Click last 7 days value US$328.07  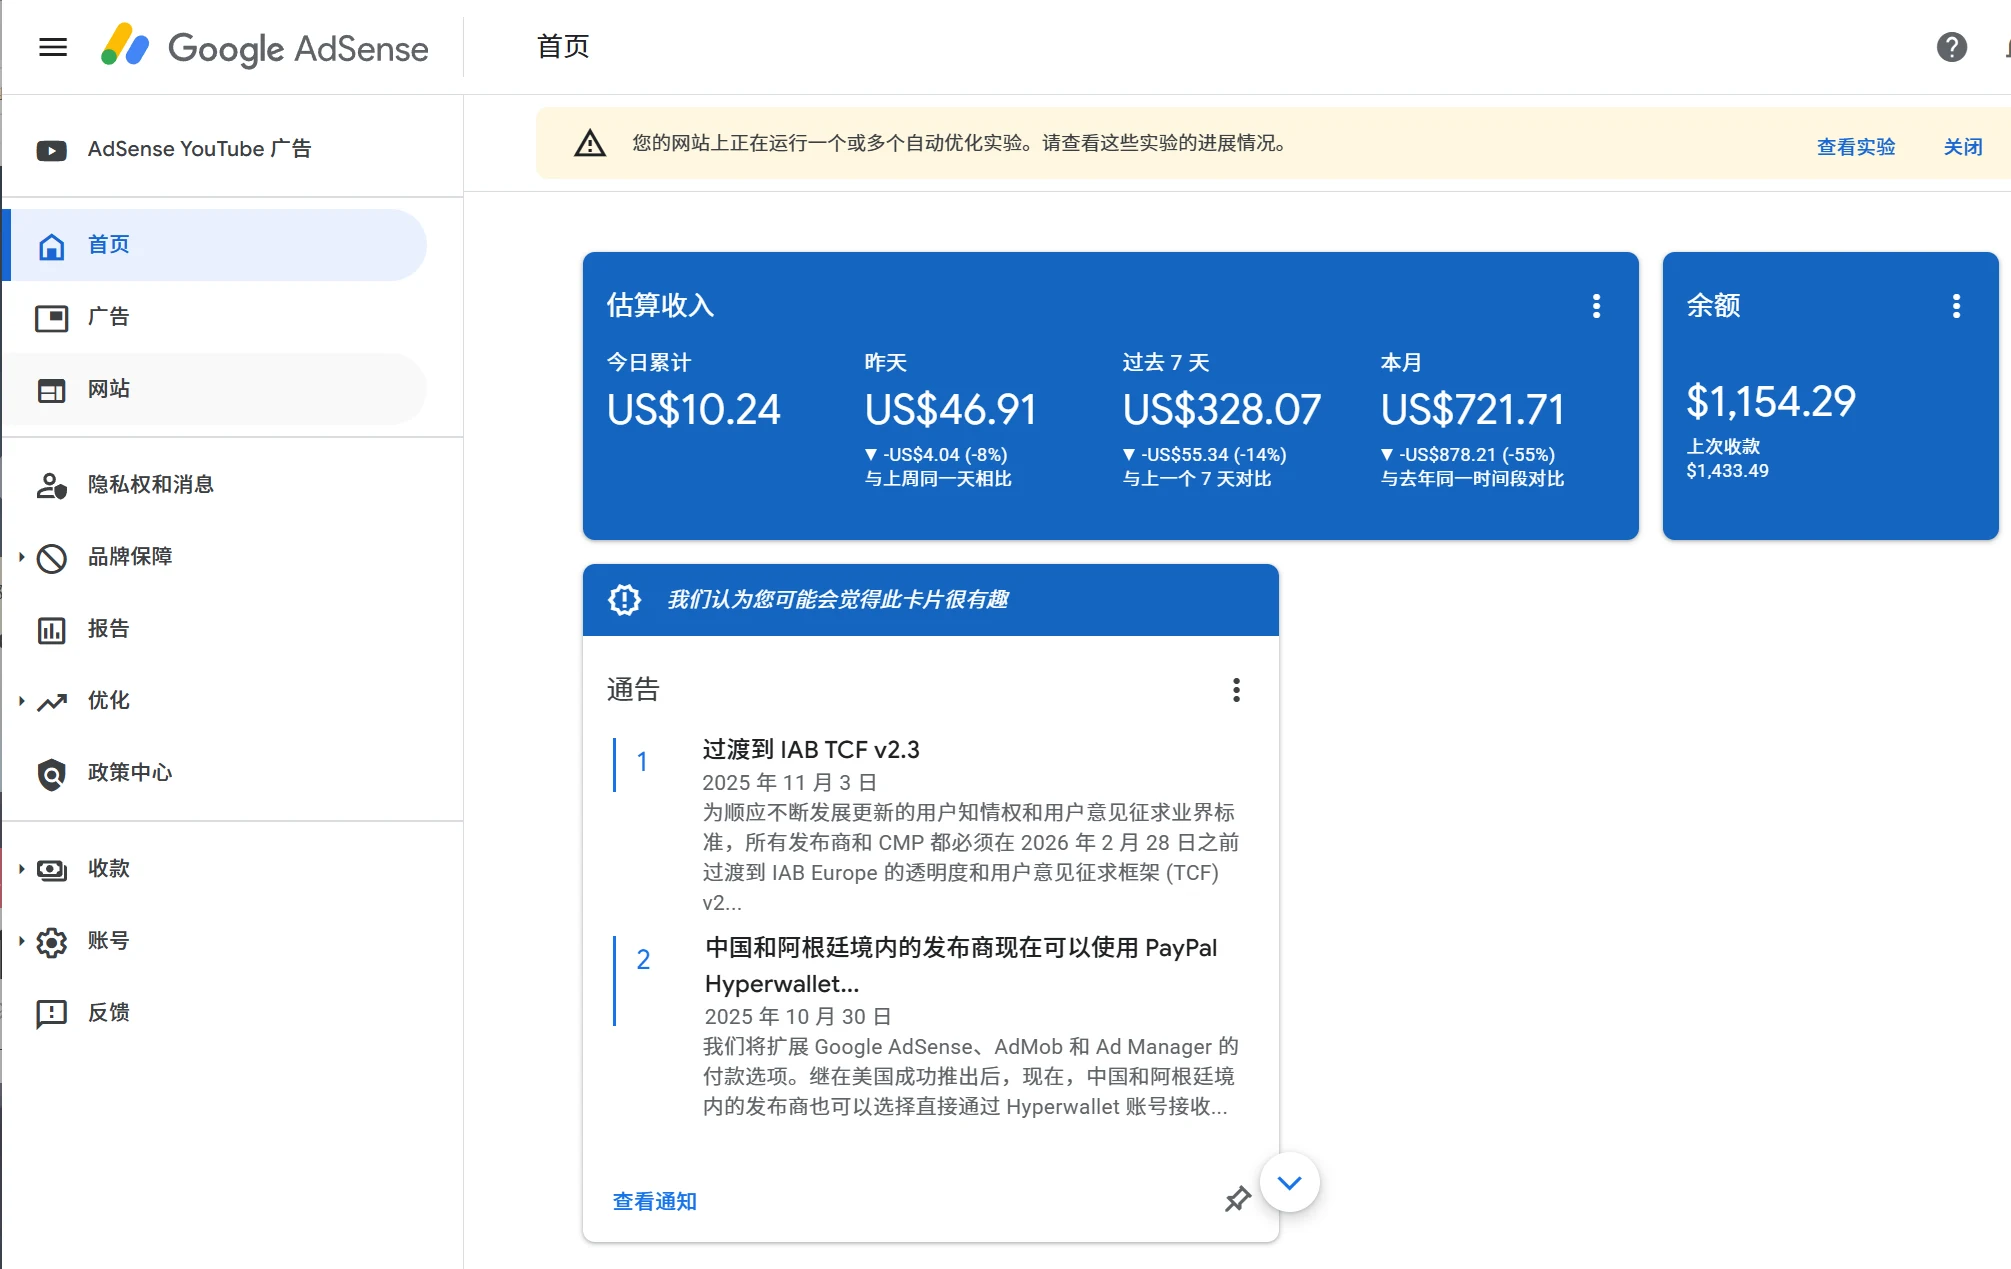coord(1221,410)
